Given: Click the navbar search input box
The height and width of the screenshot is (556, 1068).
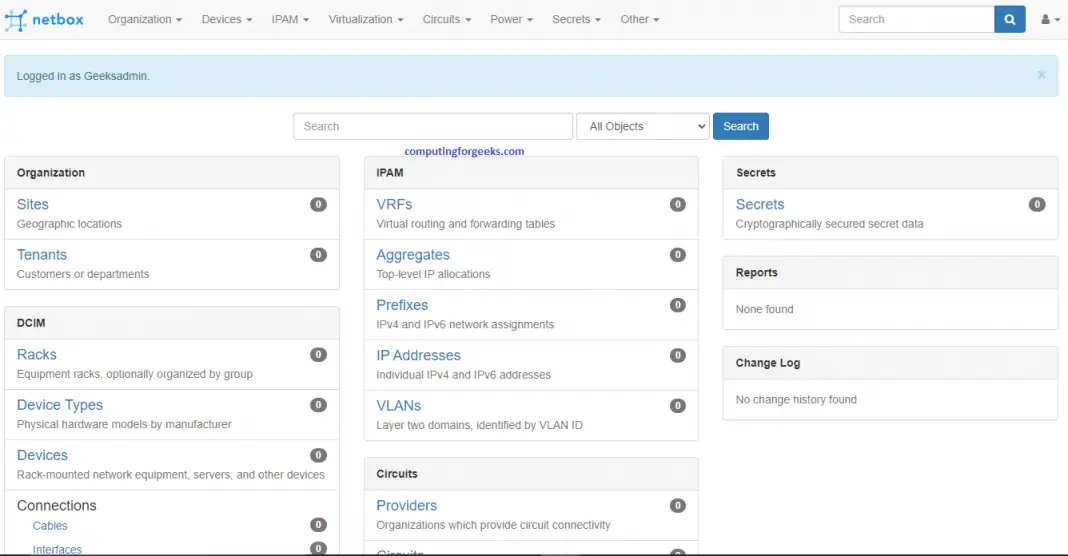Looking at the screenshot, I should [916, 19].
